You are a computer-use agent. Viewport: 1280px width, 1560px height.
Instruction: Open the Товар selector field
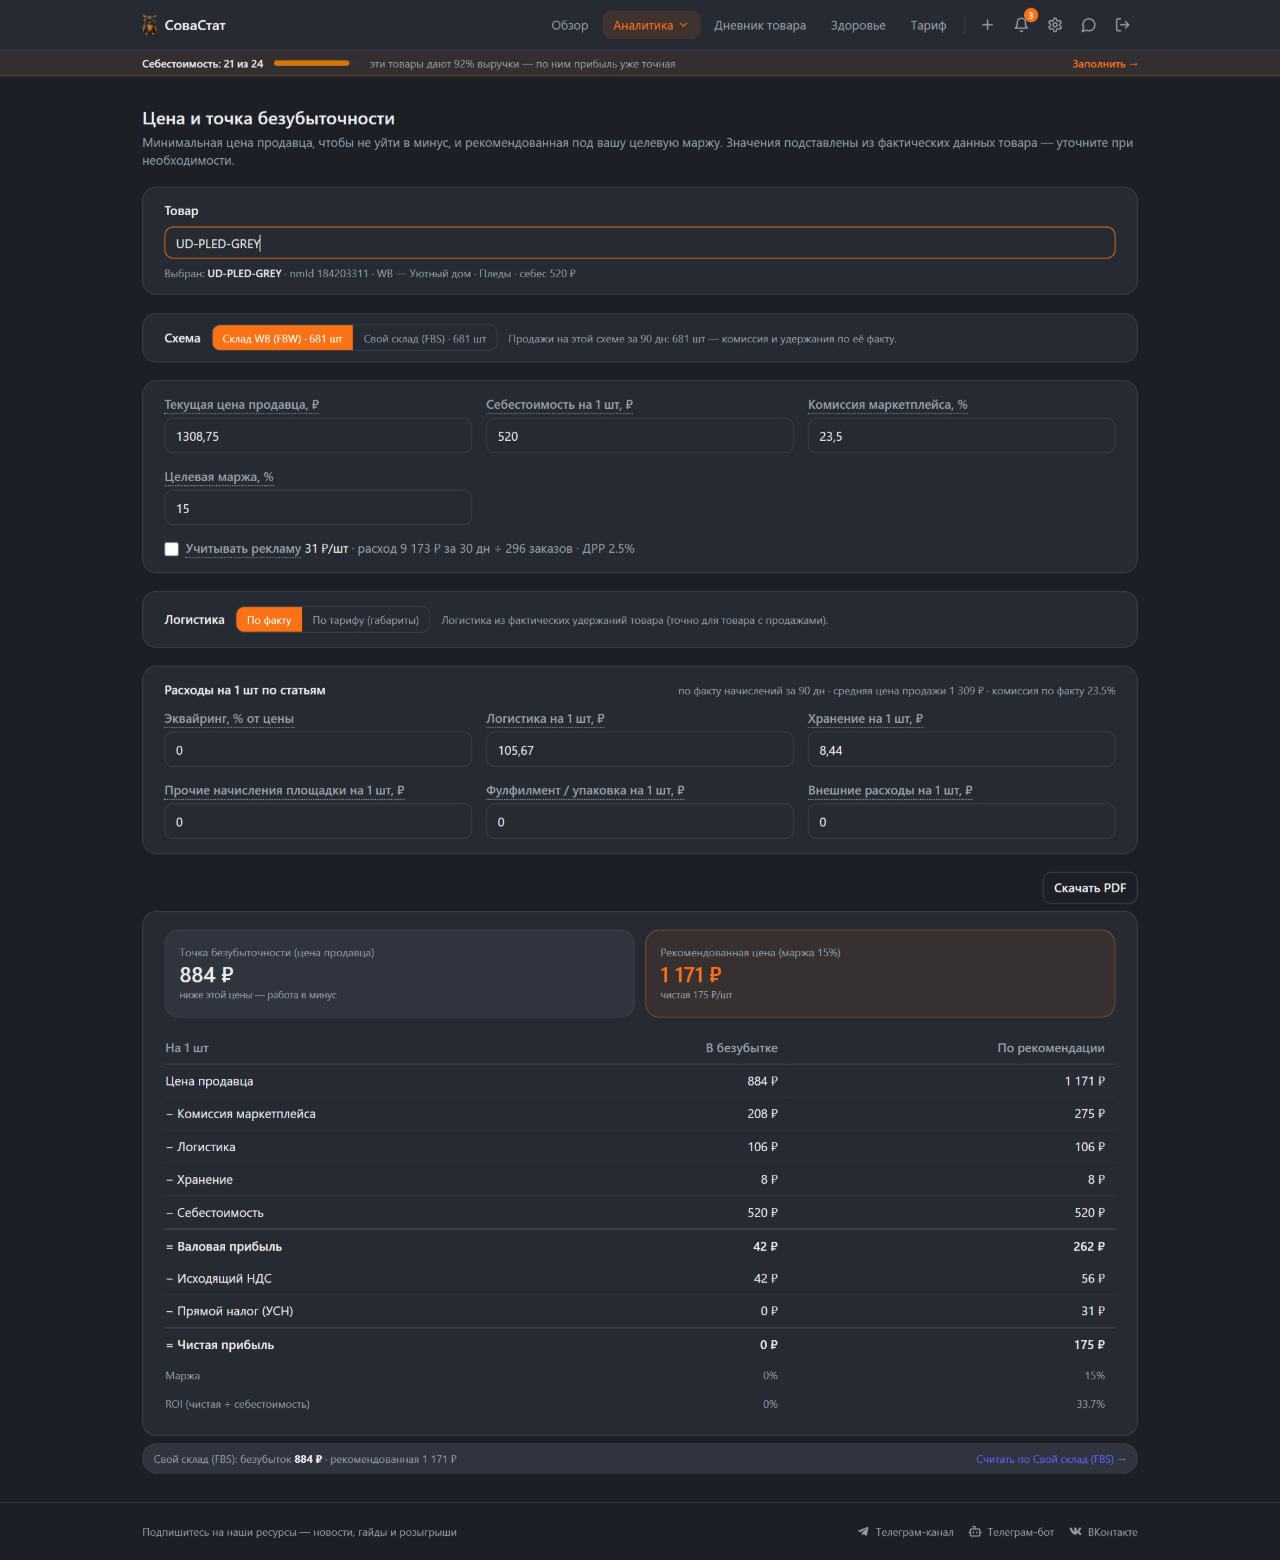[x=639, y=243]
